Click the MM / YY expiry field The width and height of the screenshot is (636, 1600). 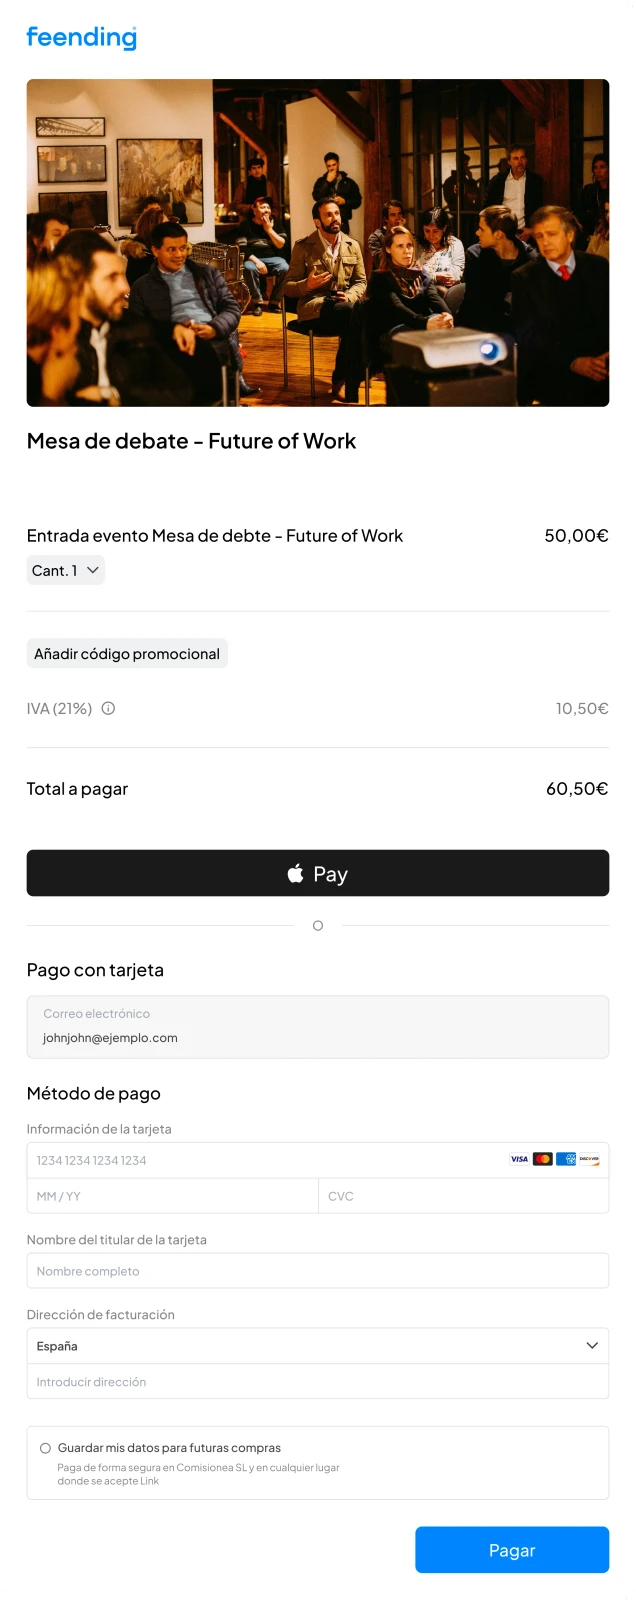172,1196
